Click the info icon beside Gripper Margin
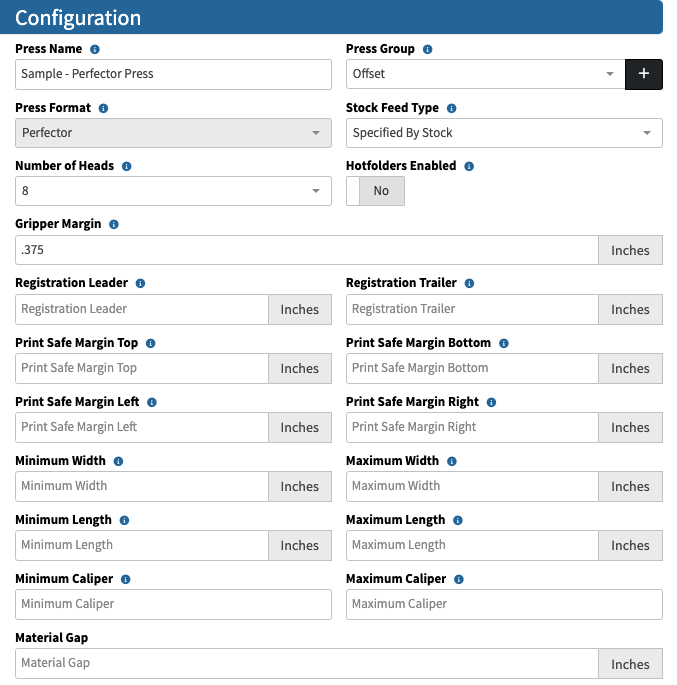The image size is (677, 685). 114,225
